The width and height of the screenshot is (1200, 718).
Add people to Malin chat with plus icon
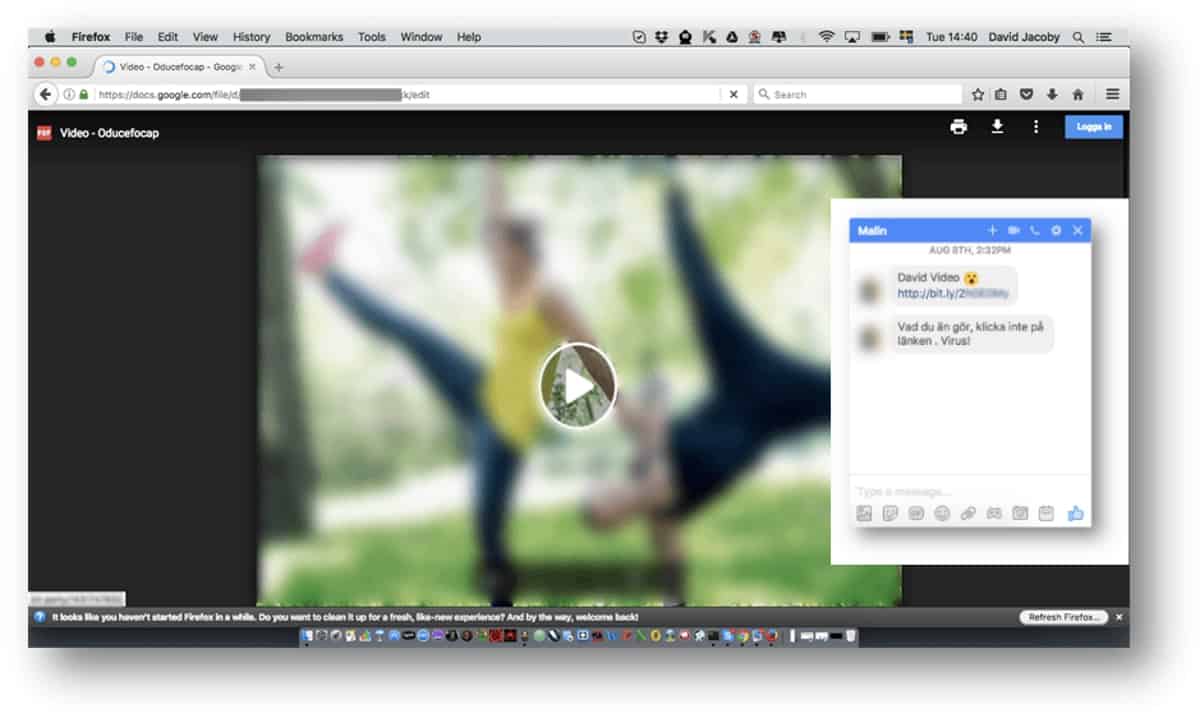pyautogui.click(x=992, y=230)
